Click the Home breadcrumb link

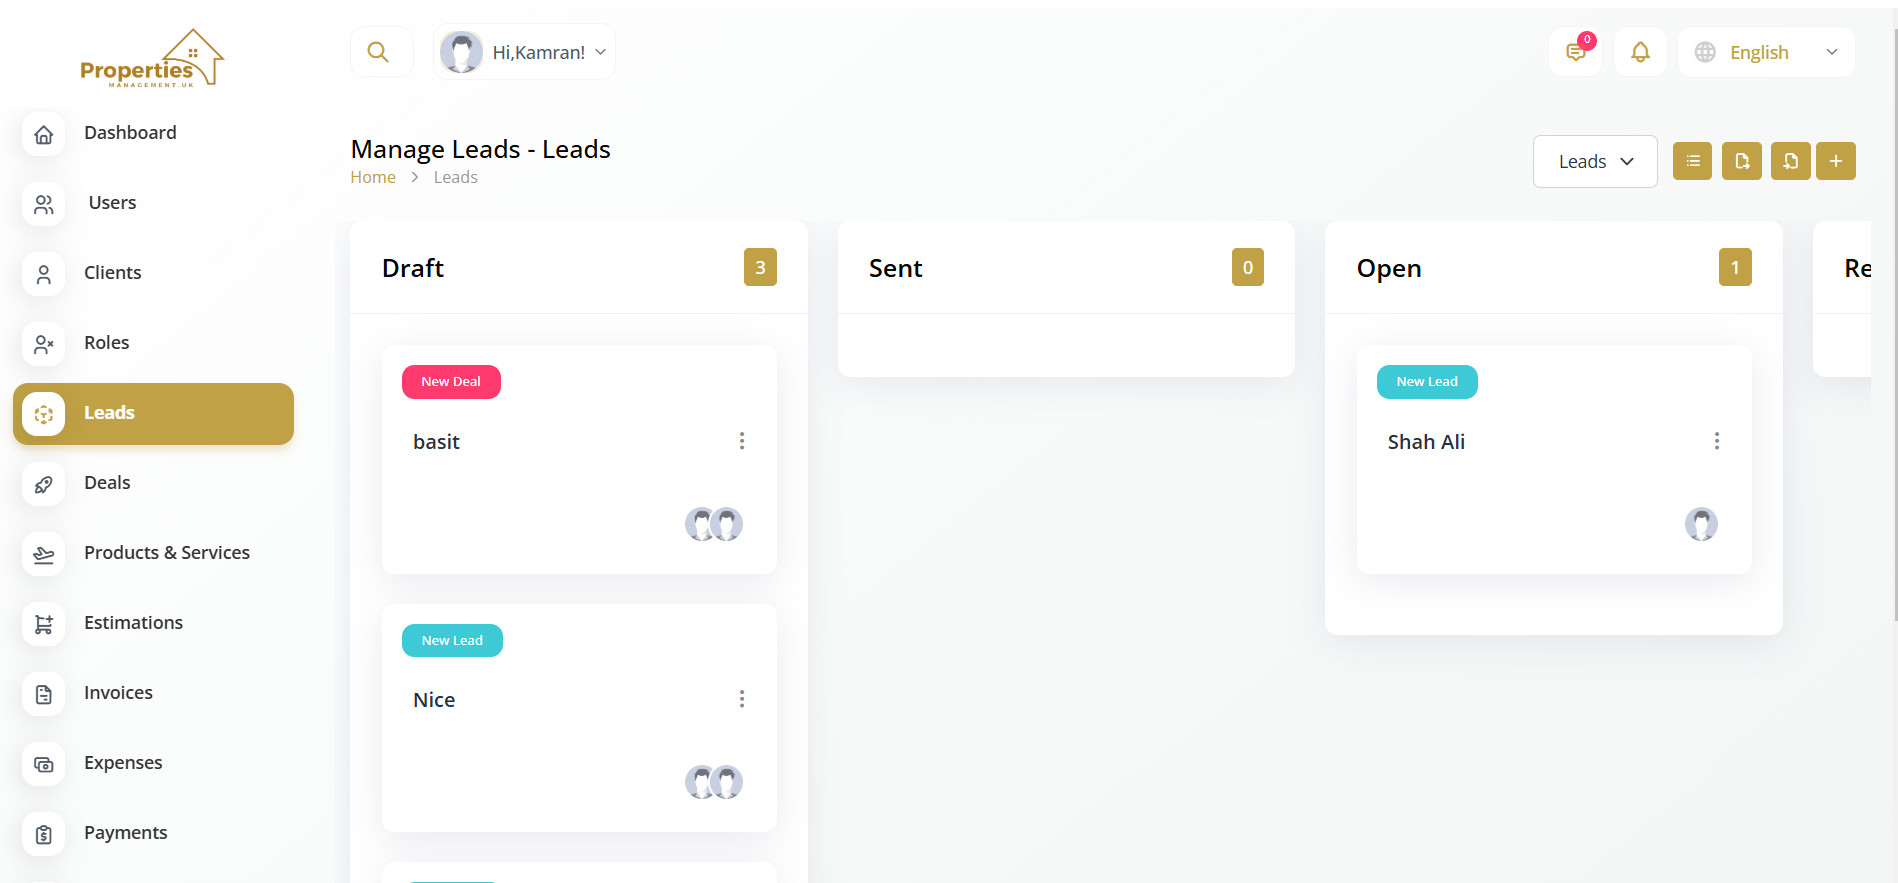pos(373,177)
